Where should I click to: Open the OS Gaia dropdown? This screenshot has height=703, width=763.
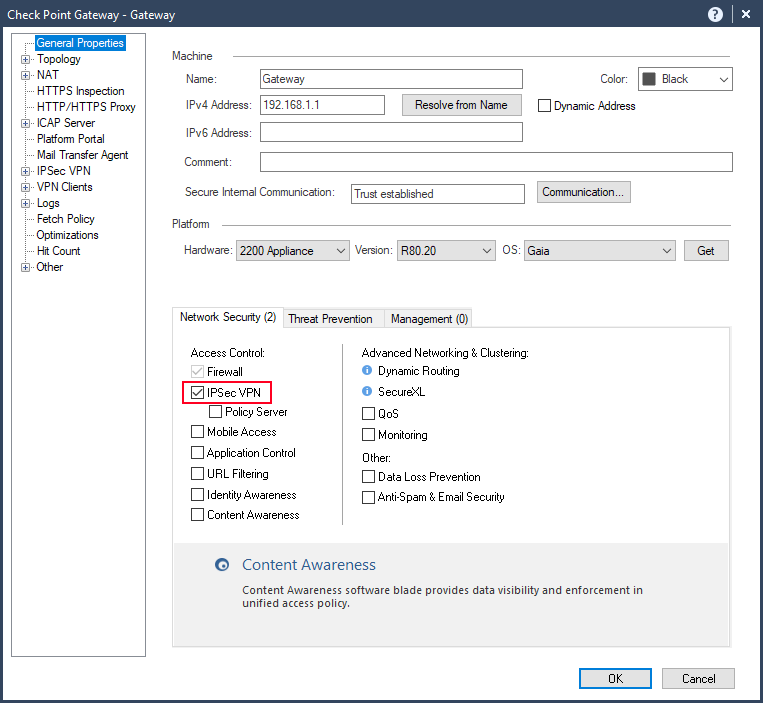[x=599, y=251]
